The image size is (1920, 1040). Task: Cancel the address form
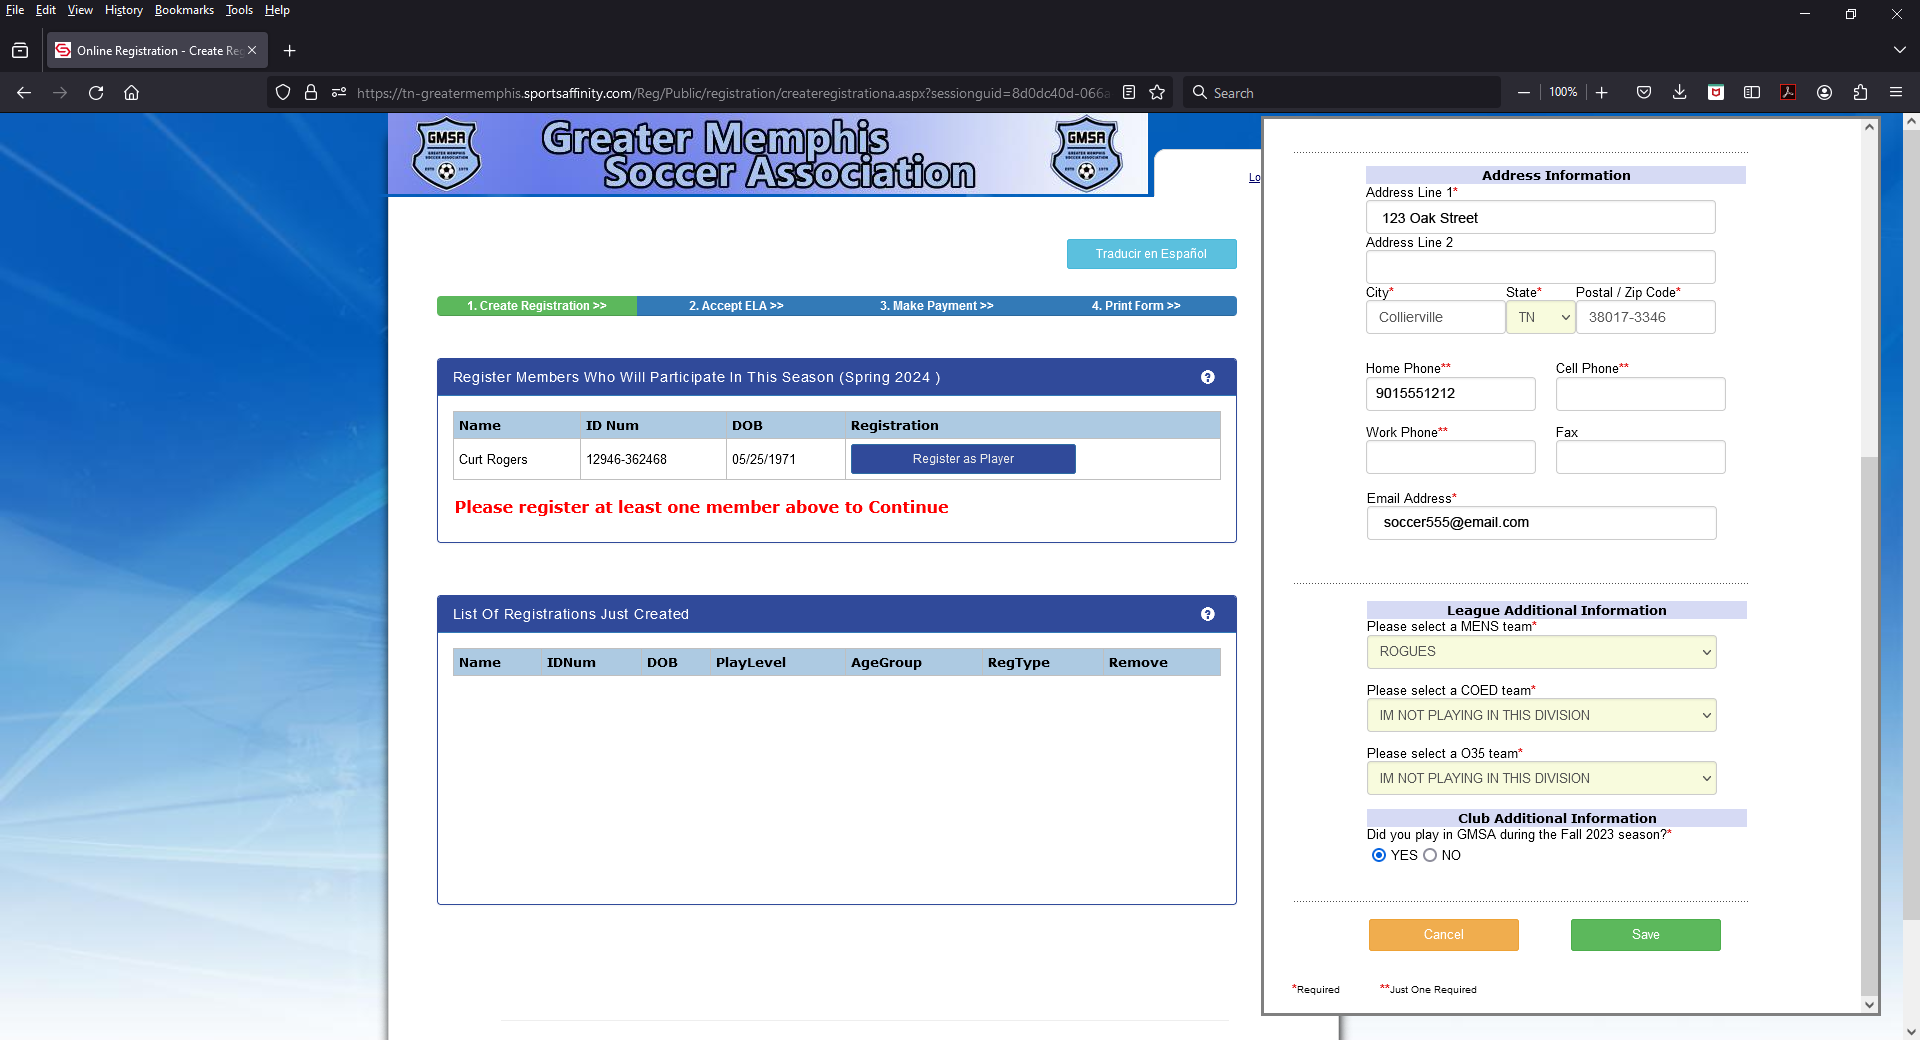(1443, 935)
